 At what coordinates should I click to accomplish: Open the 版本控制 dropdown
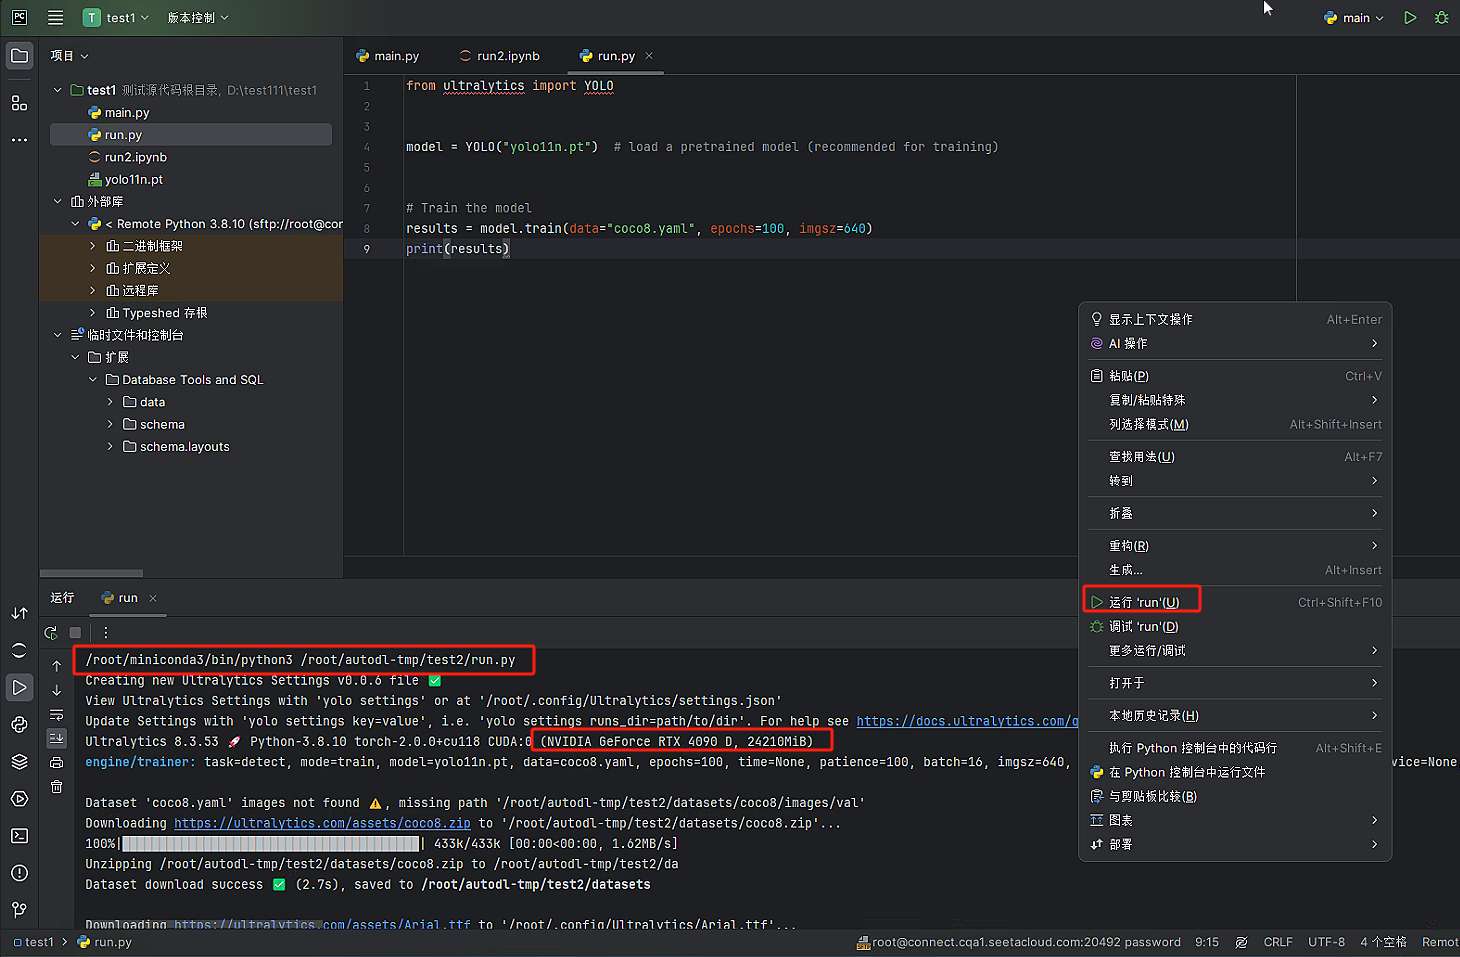[198, 18]
